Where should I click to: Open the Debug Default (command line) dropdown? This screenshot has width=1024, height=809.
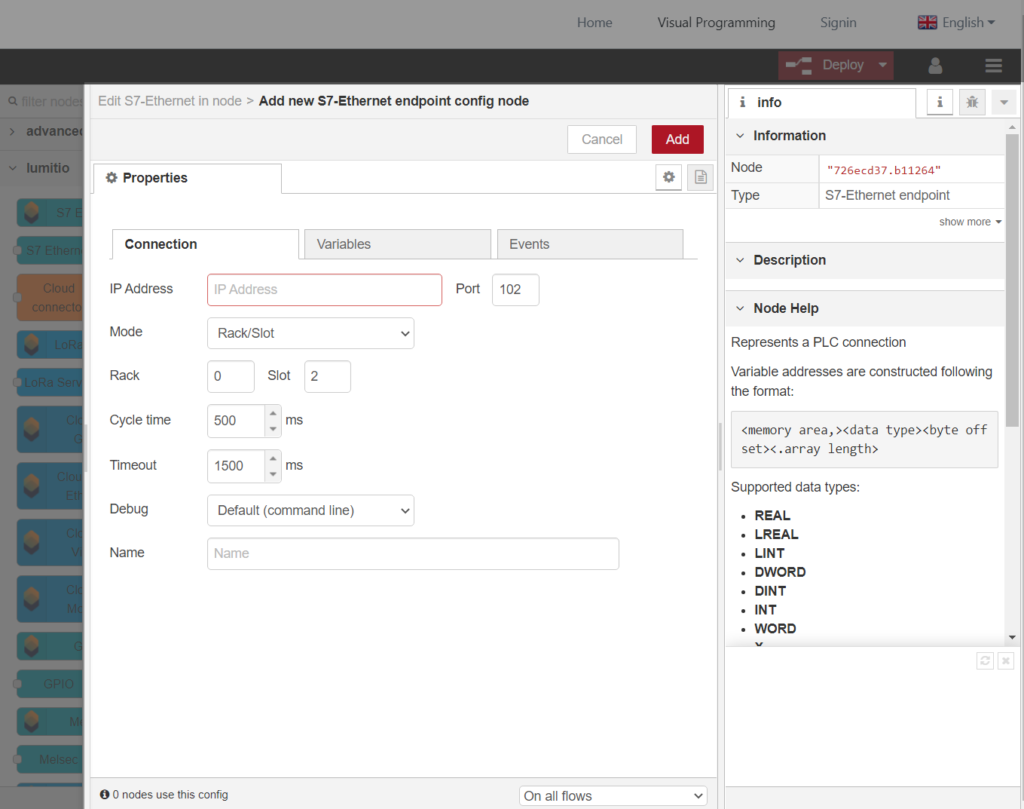(x=311, y=510)
